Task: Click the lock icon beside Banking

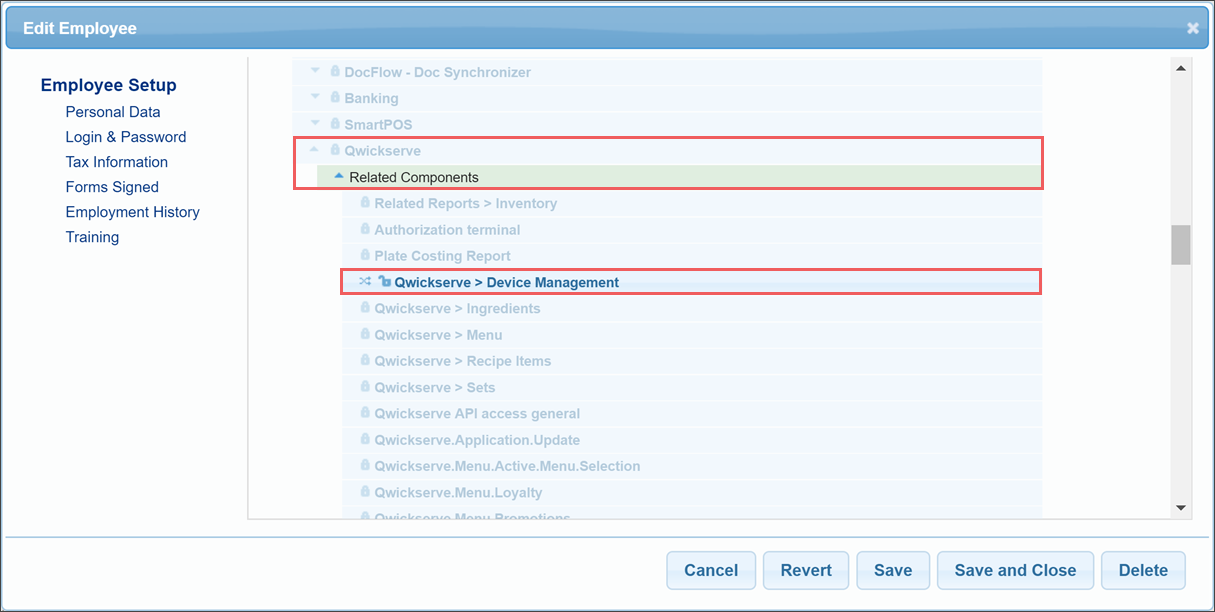Action: (335, 98)
